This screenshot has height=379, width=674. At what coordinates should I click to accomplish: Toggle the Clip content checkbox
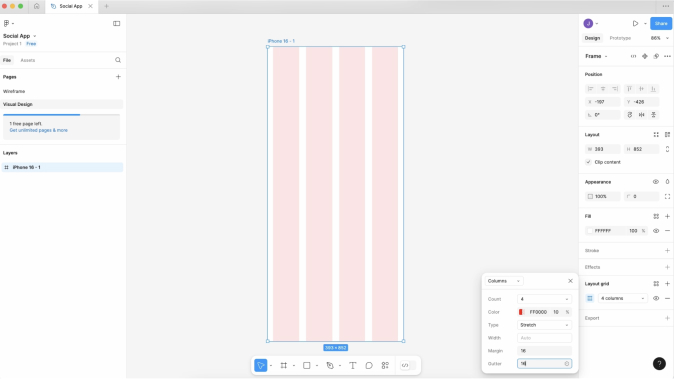point(588,162)
